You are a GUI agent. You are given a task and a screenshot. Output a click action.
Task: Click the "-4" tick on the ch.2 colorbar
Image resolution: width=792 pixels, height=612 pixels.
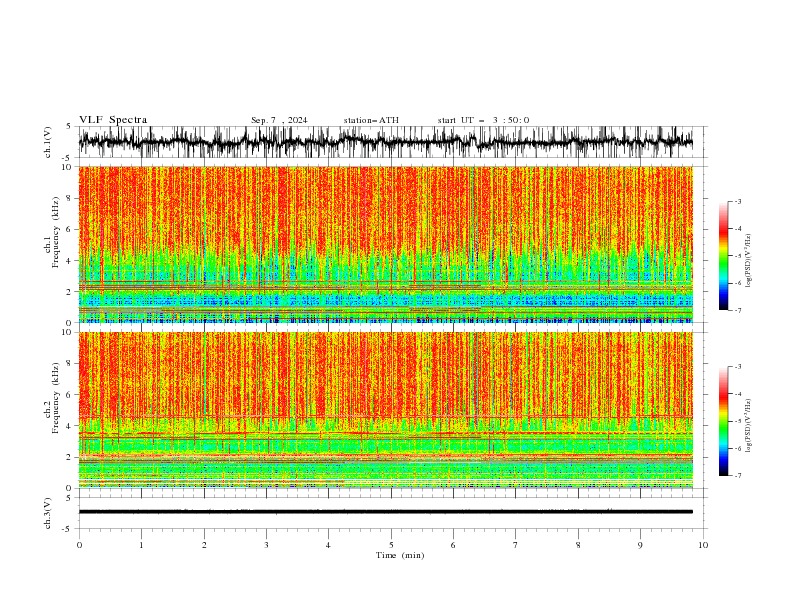tap(738, 394)
